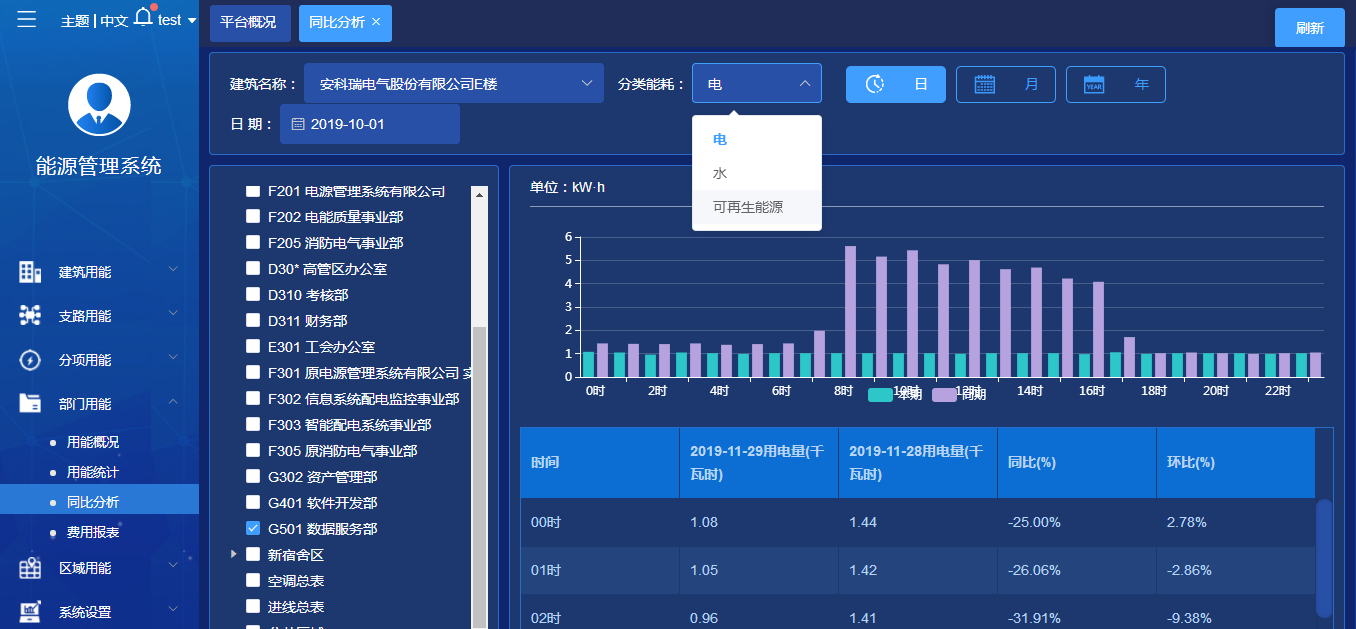Click the calendar icon in date field
The width and height of the screenshot is (1356, 629).
point(298,124)
